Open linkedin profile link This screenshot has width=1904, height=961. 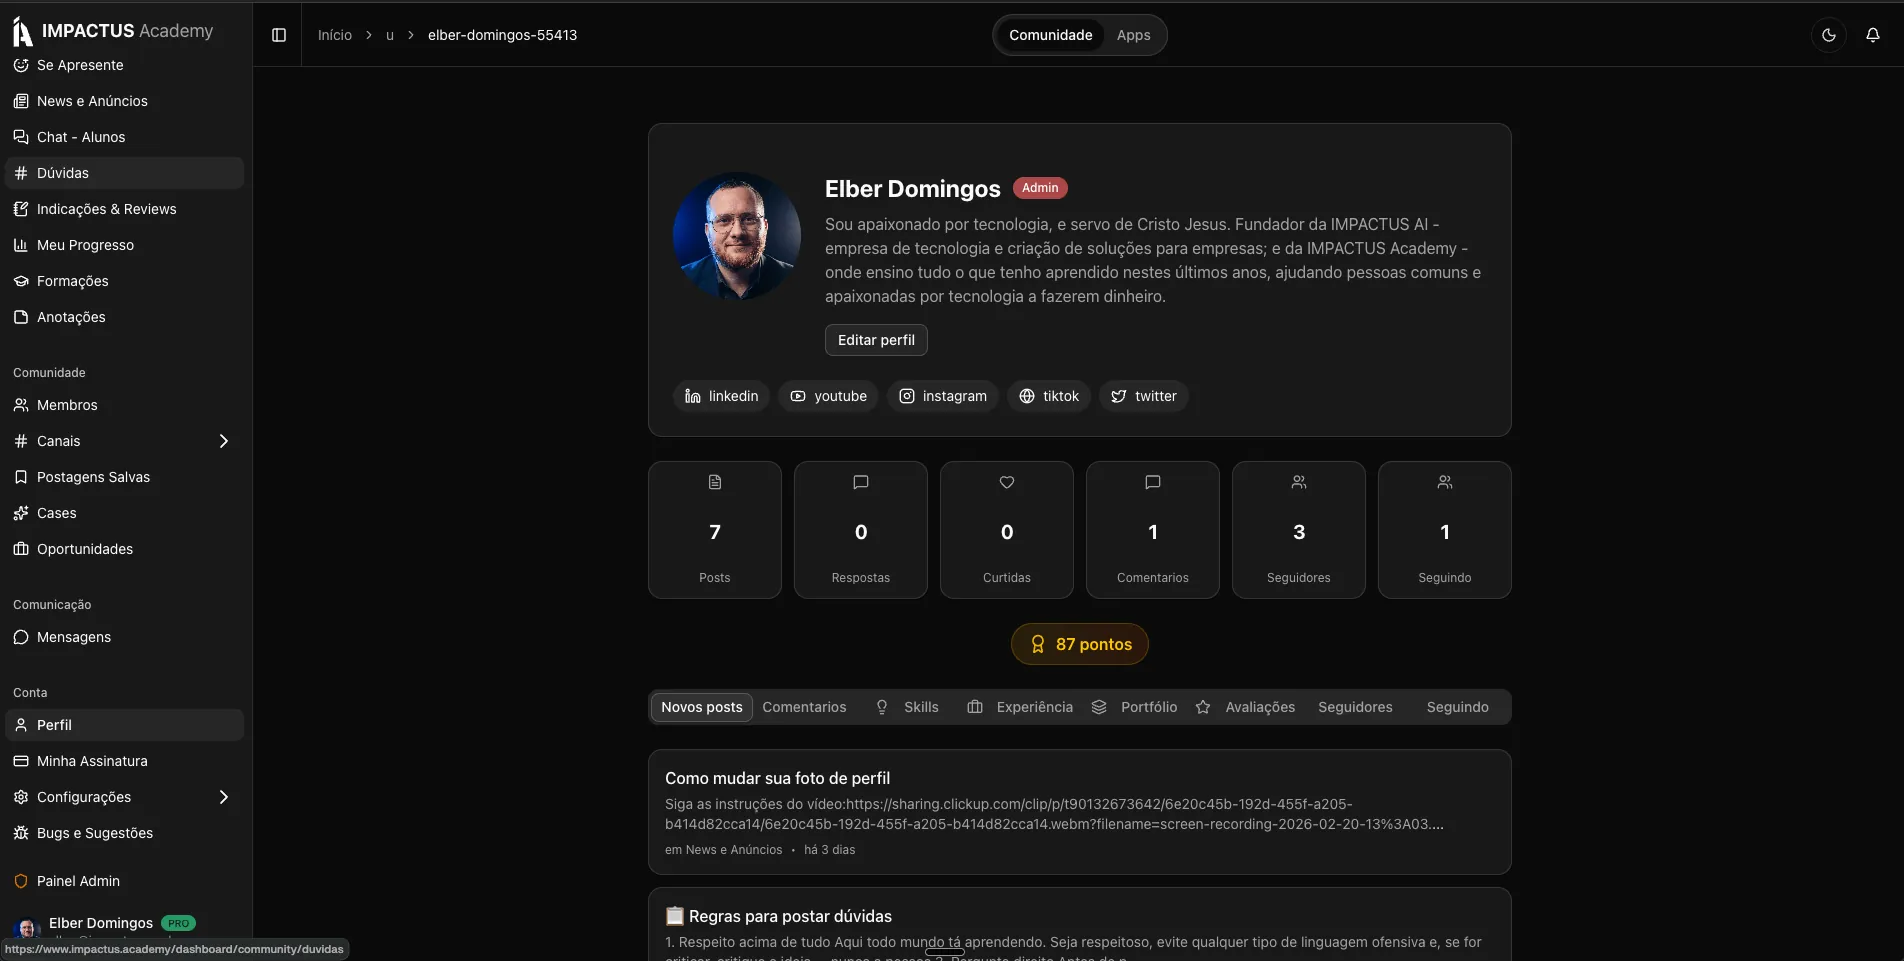click(x=721, y=396)
